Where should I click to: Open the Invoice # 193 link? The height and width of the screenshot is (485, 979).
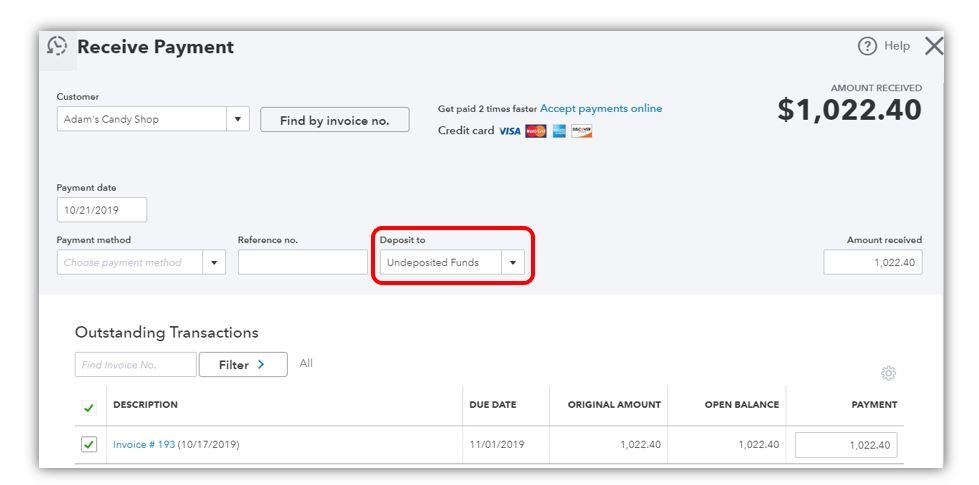point(144,444)
